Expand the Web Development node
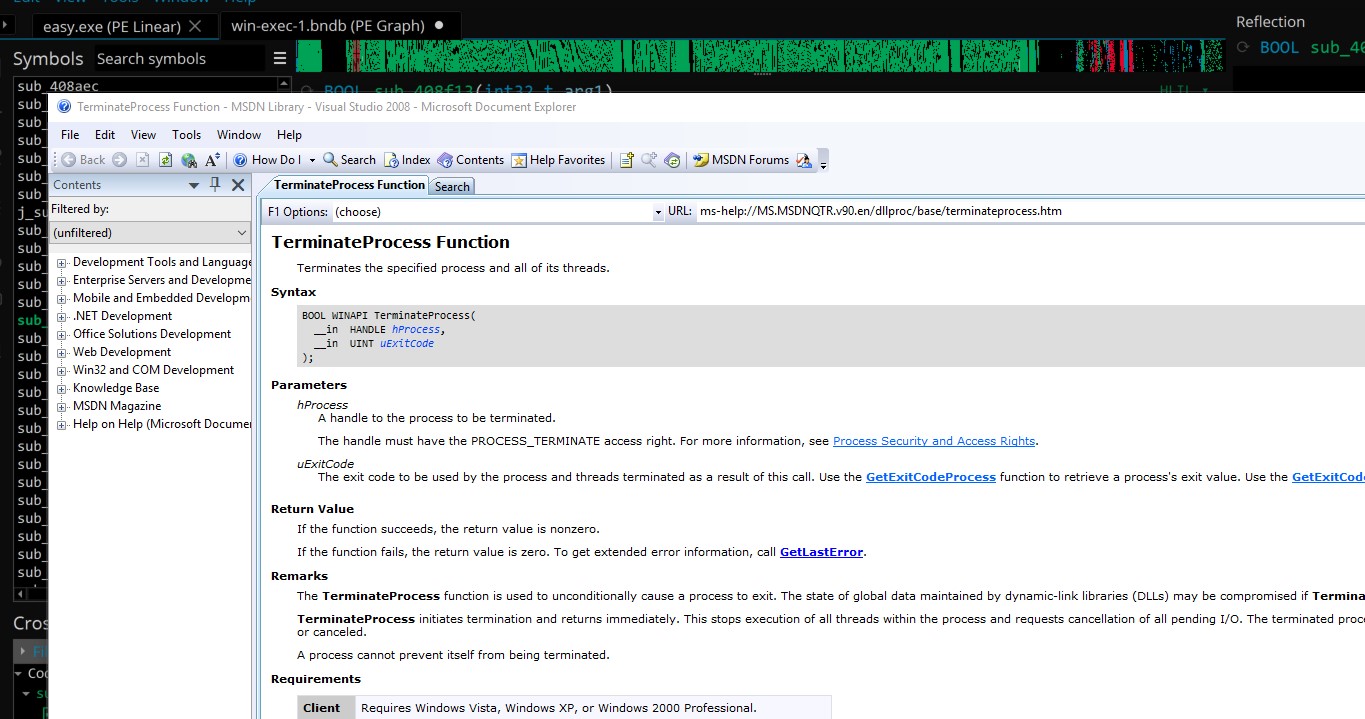 (62, 353)
